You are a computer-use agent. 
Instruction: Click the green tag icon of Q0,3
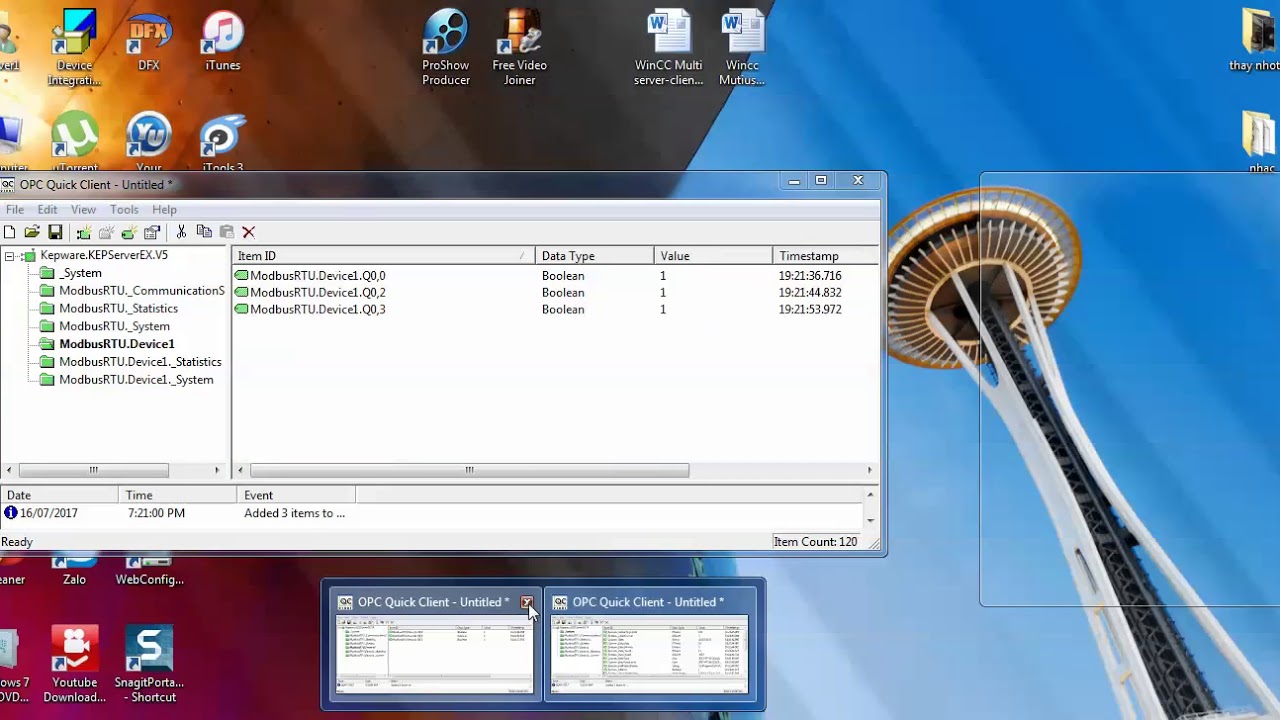241,310
